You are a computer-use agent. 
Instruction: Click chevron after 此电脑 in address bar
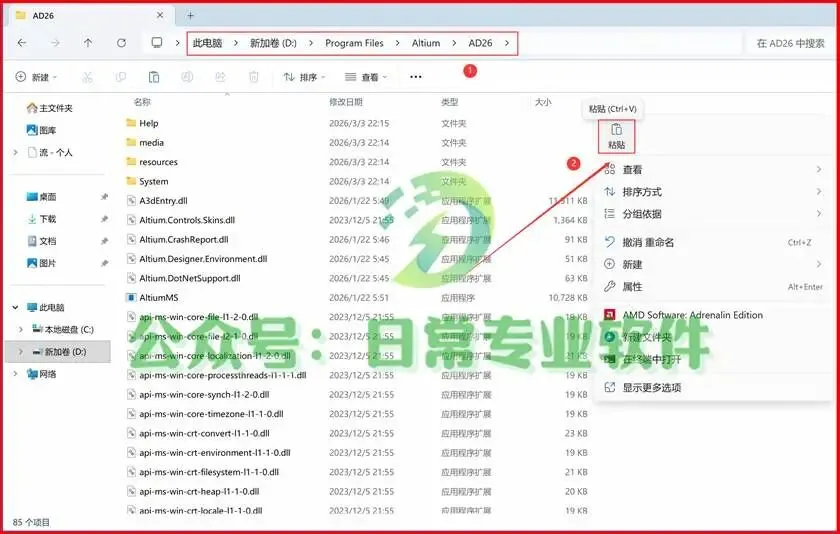[236, 43]
